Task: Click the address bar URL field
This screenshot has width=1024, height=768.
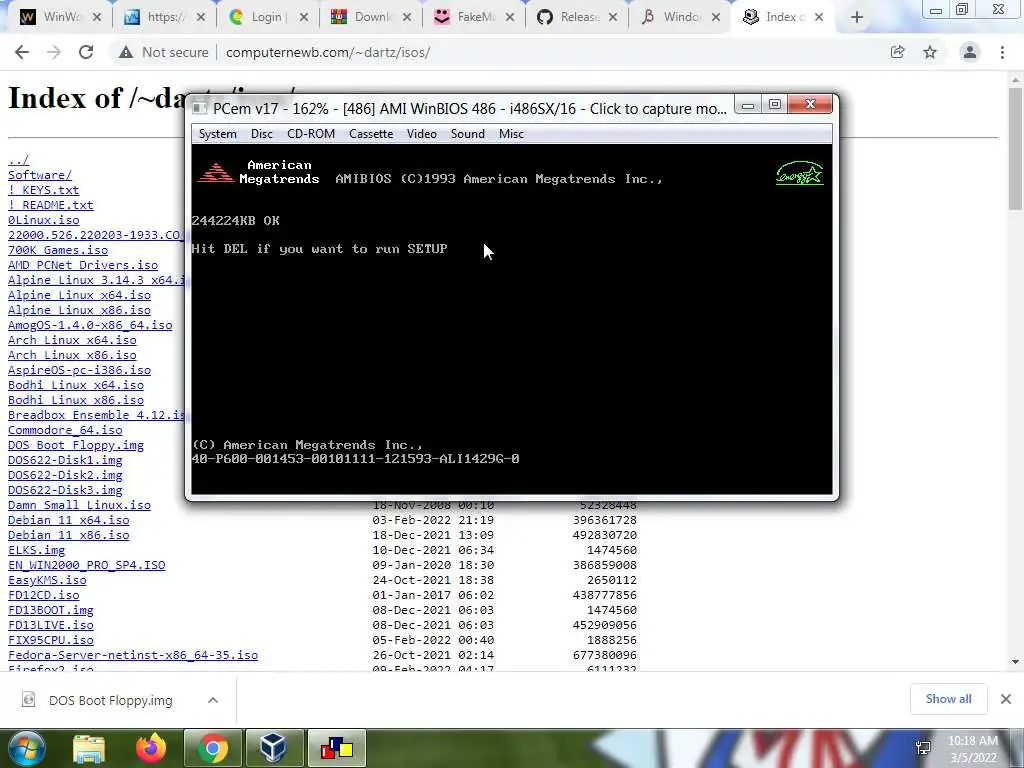Action: 328,52
